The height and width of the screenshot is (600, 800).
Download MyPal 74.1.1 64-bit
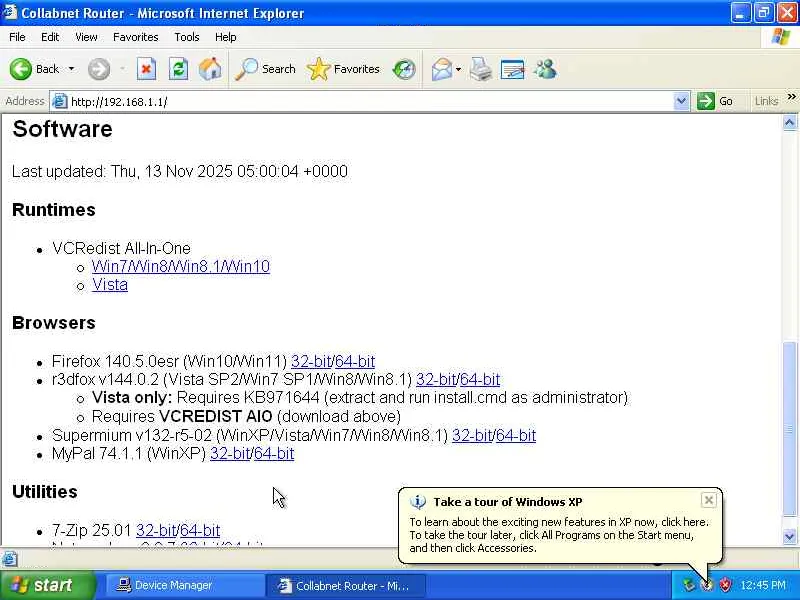pos(274,454)
